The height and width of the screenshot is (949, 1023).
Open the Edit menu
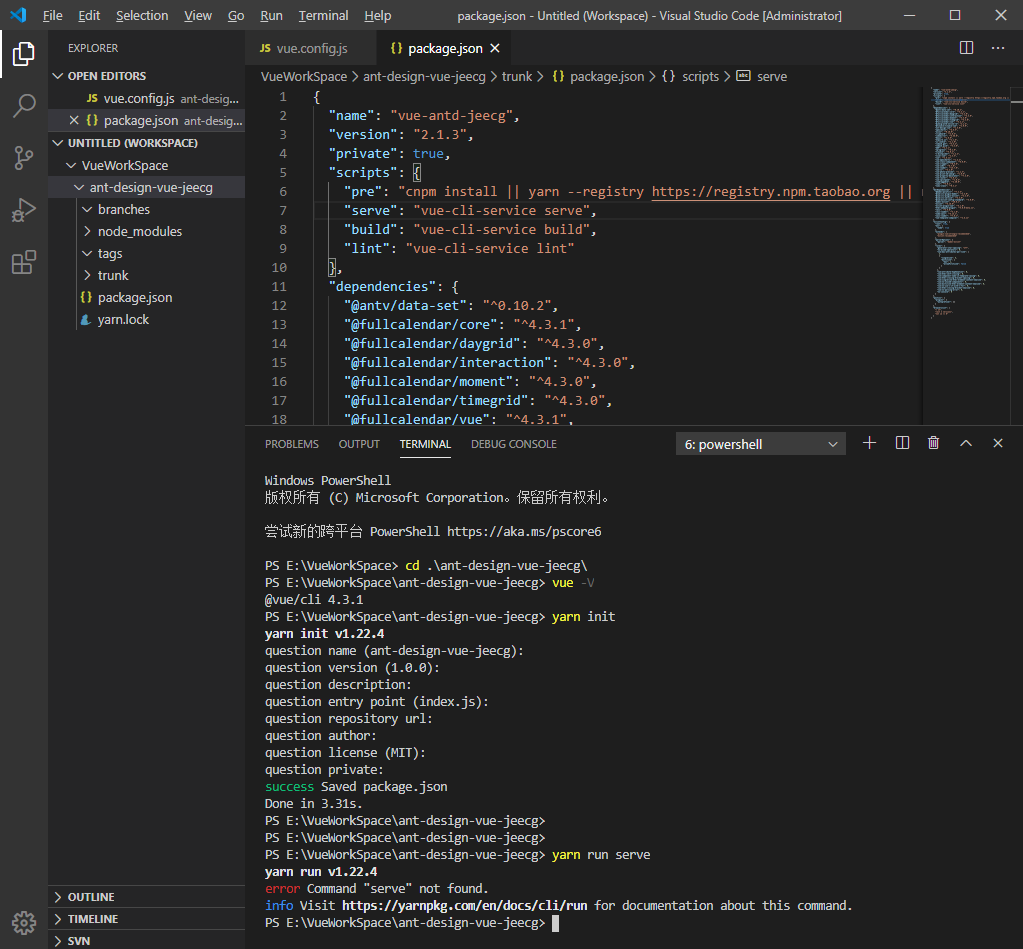89,16
